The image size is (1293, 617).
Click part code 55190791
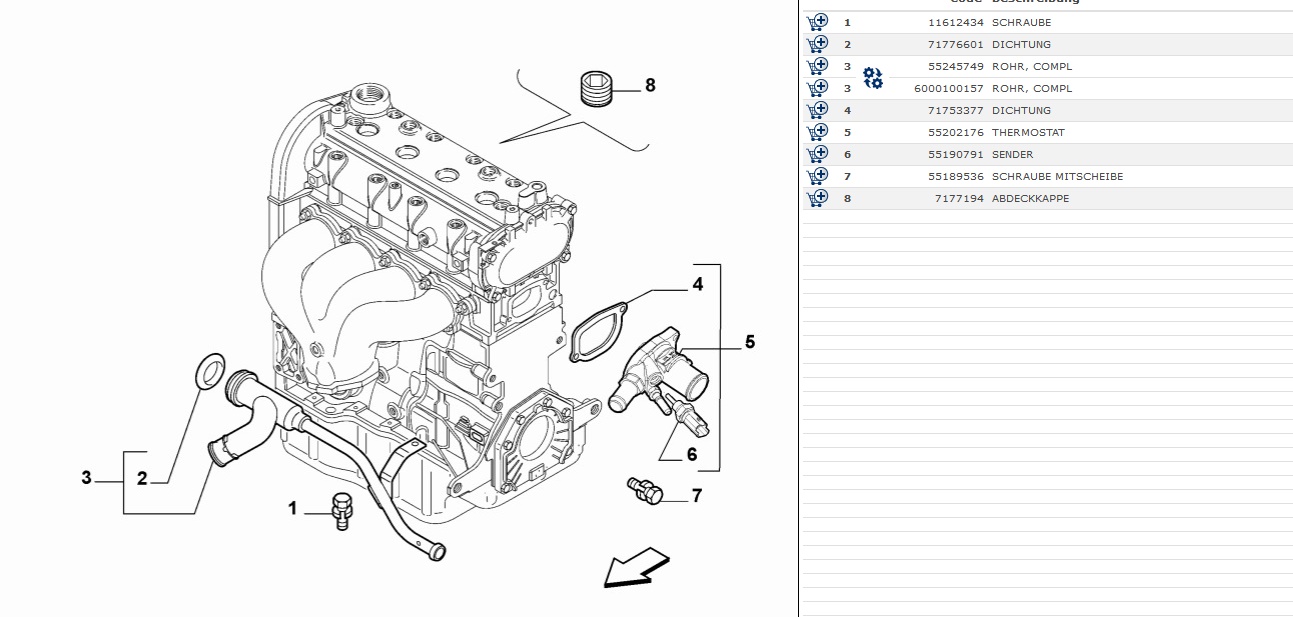pos(955,154)
